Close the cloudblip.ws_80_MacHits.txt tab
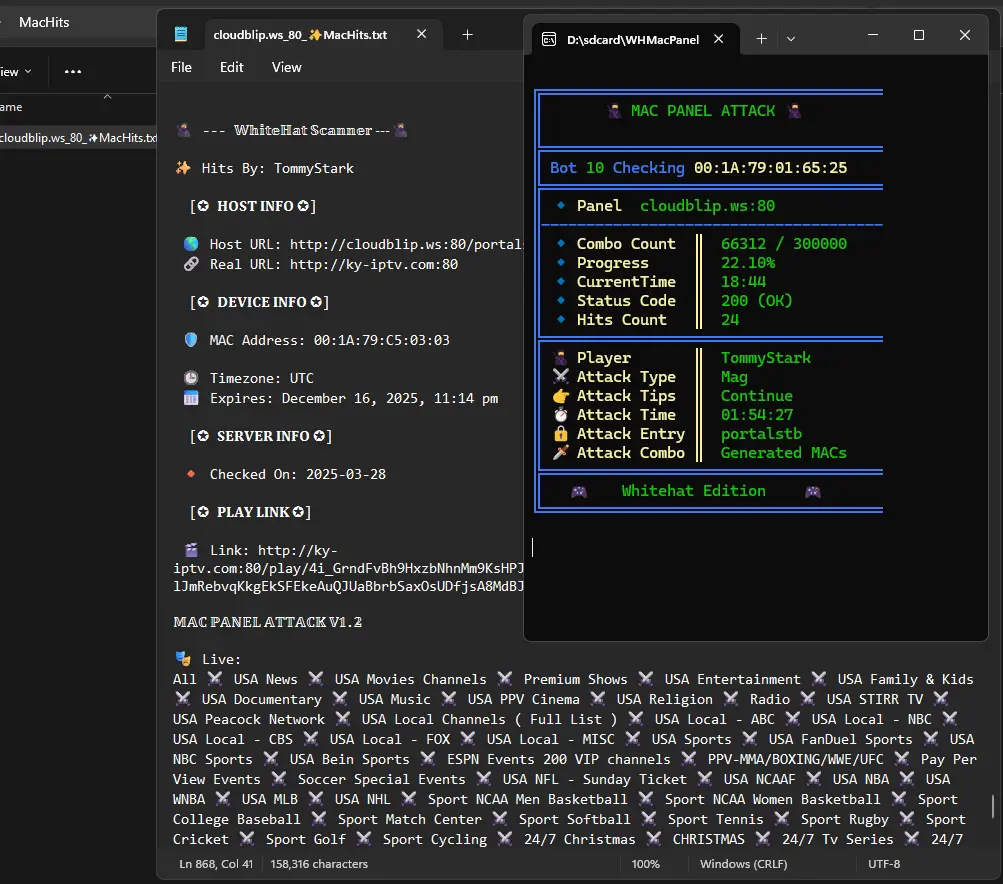 tap(422, 34)
